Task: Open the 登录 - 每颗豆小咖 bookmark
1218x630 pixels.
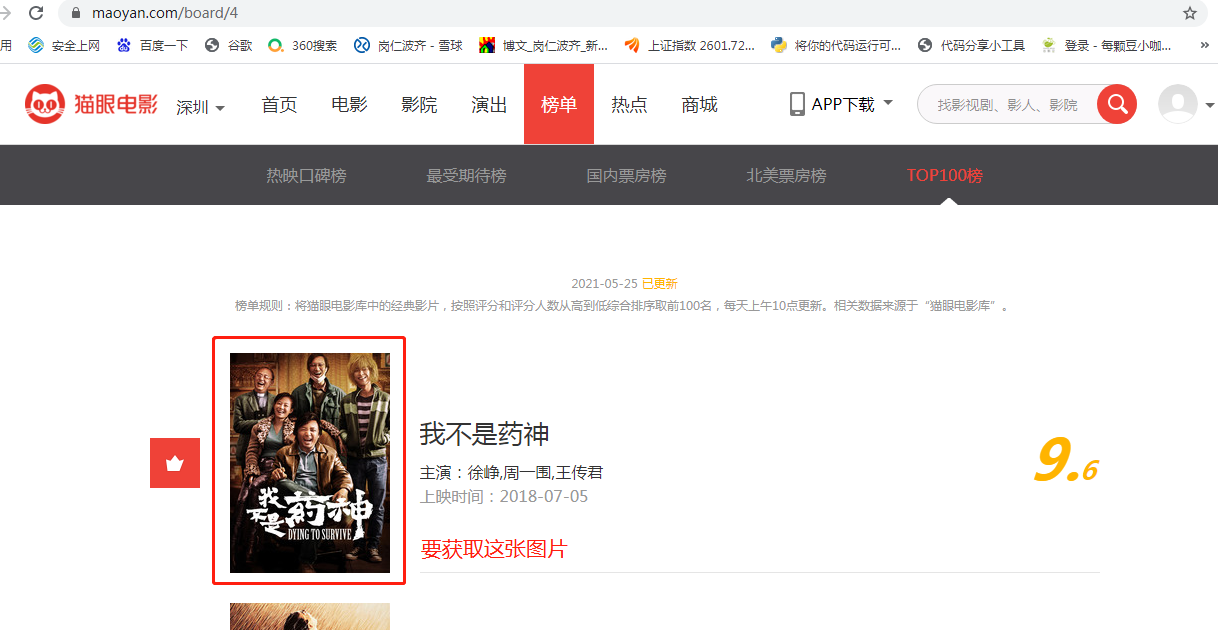Action: pos(1107,45)
